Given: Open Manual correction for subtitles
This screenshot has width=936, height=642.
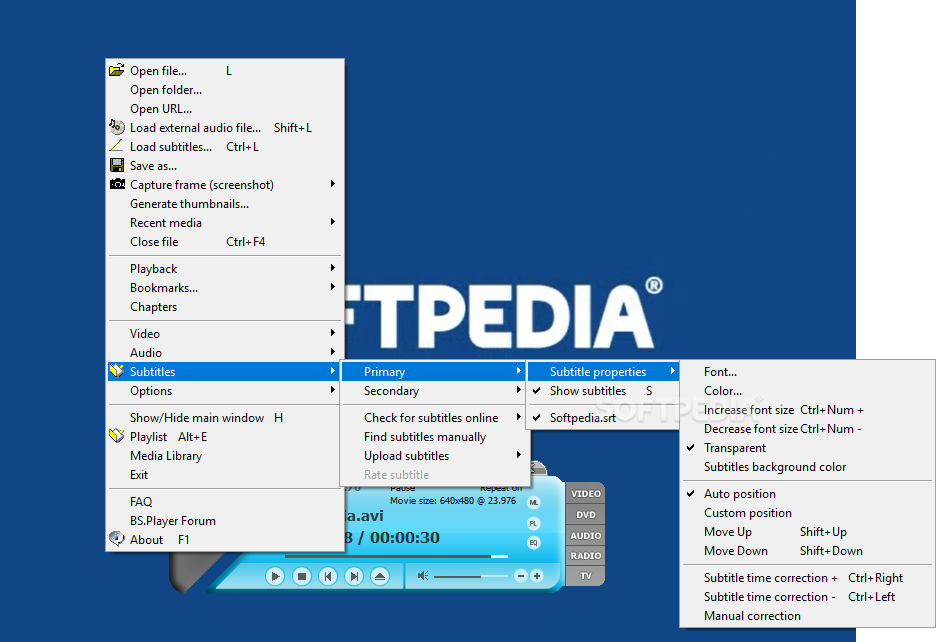Looking at the screenshot, I should (808, 616).
